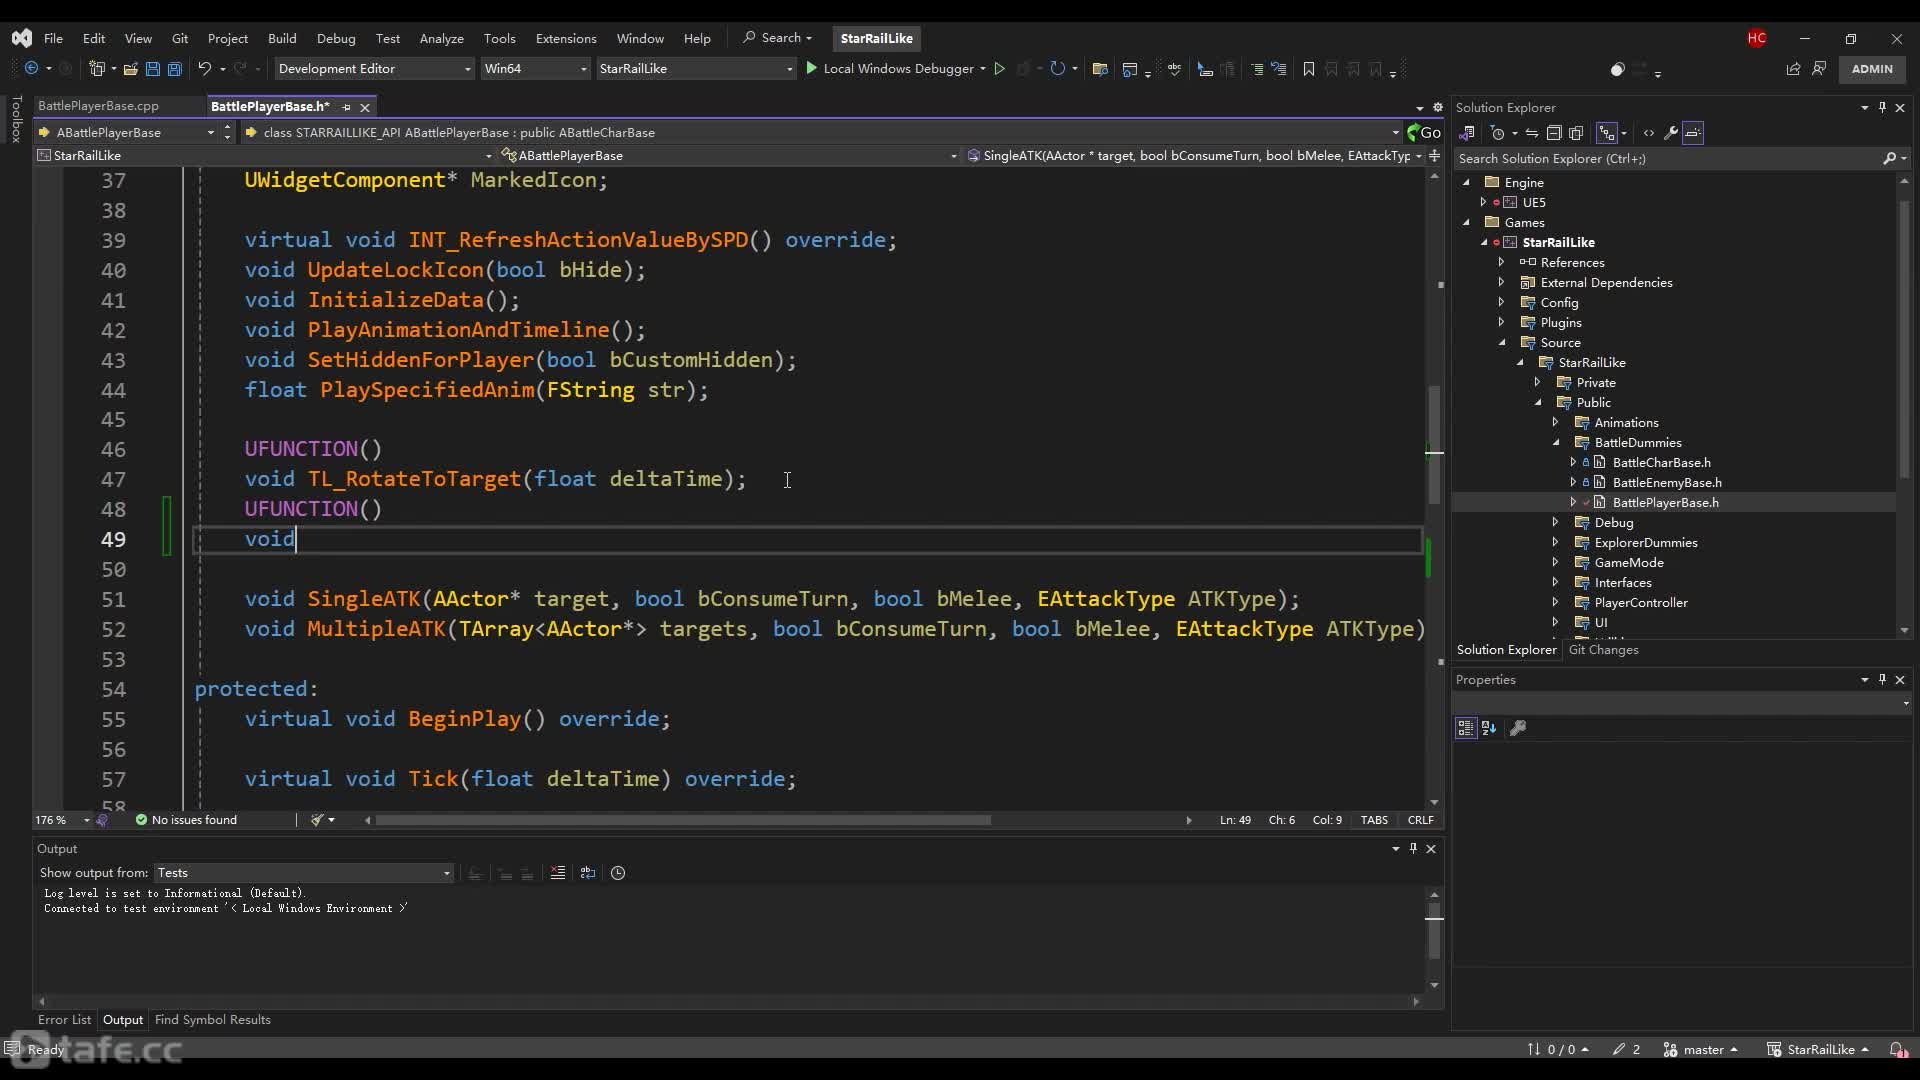Click the BattlePlayerBase.h tab
The image size is (1920, 1080).
270,105
